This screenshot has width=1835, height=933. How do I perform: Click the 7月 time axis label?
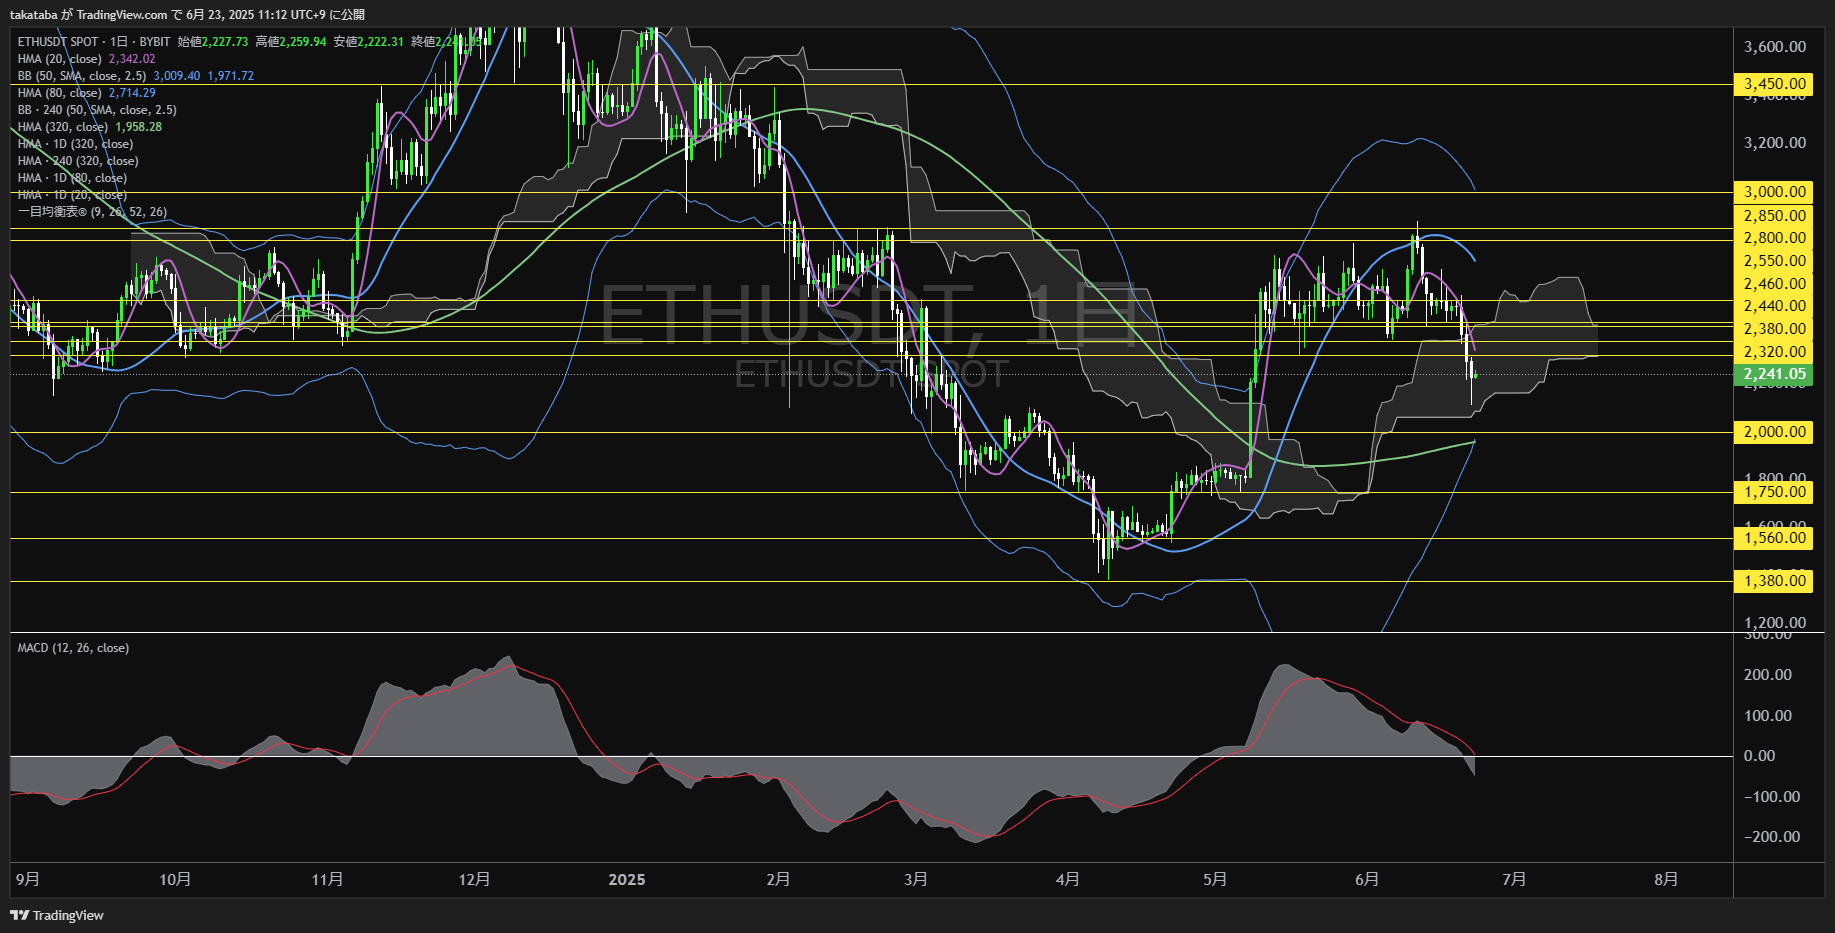1514,879
